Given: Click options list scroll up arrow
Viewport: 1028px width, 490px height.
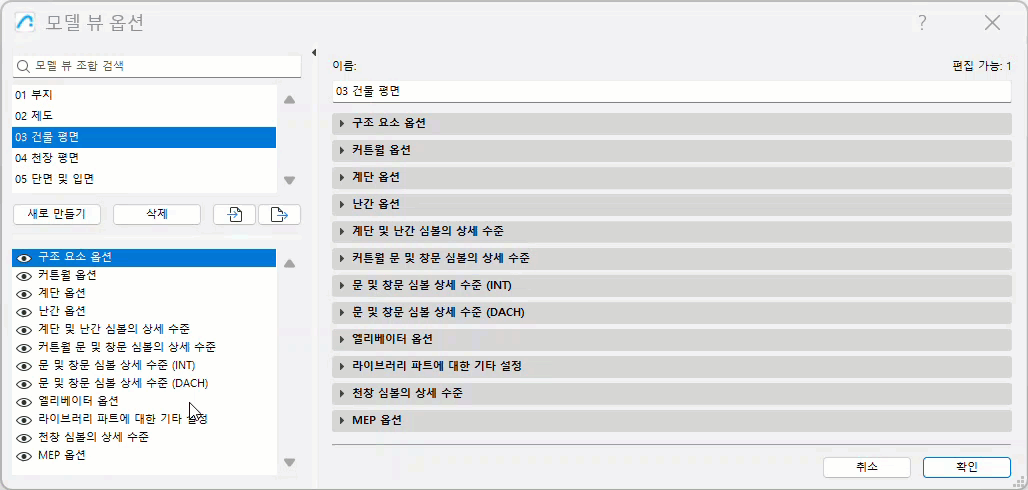Looking at the screenshot, I should 289,264.
